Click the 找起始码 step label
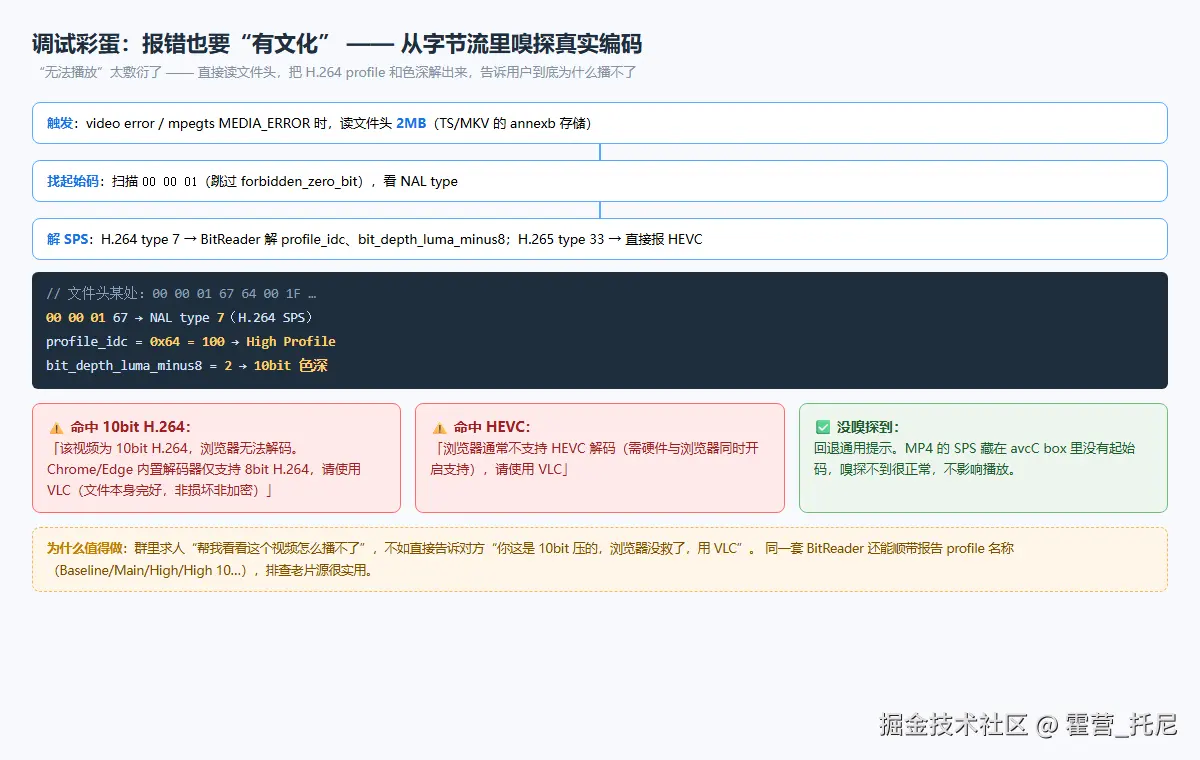The height and width of the screenshot is (760, 1200). [73, 181]
